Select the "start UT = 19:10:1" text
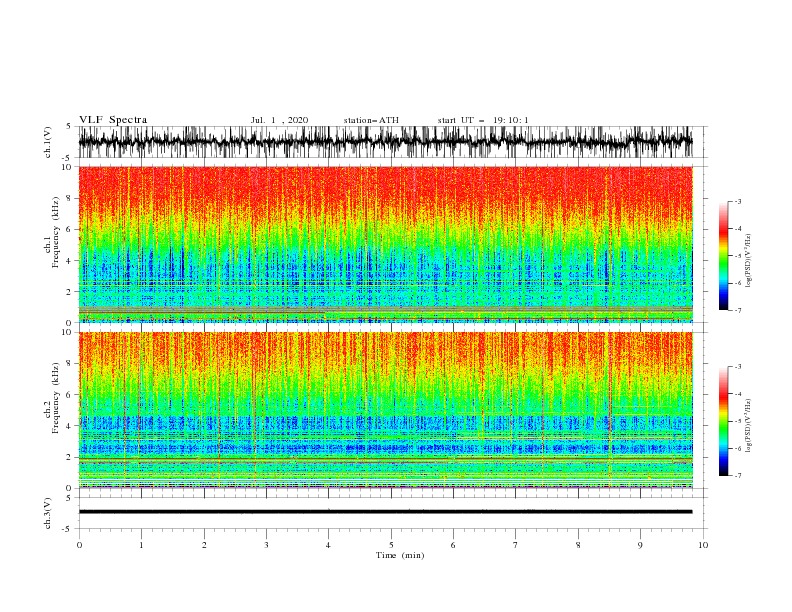Screen dimensions: 792x612 click(483, 120)
